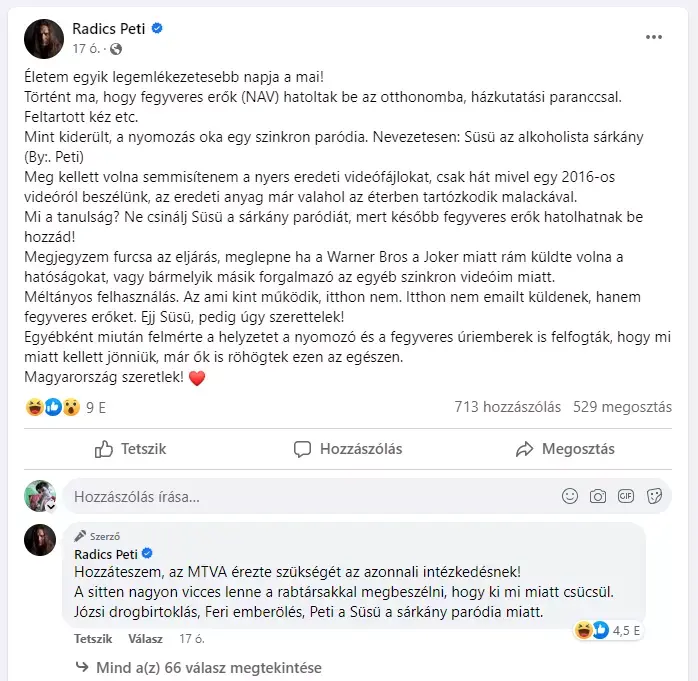Open the 4,5 E comment reactions
The image size is (698, 681).
click(608, 630)
